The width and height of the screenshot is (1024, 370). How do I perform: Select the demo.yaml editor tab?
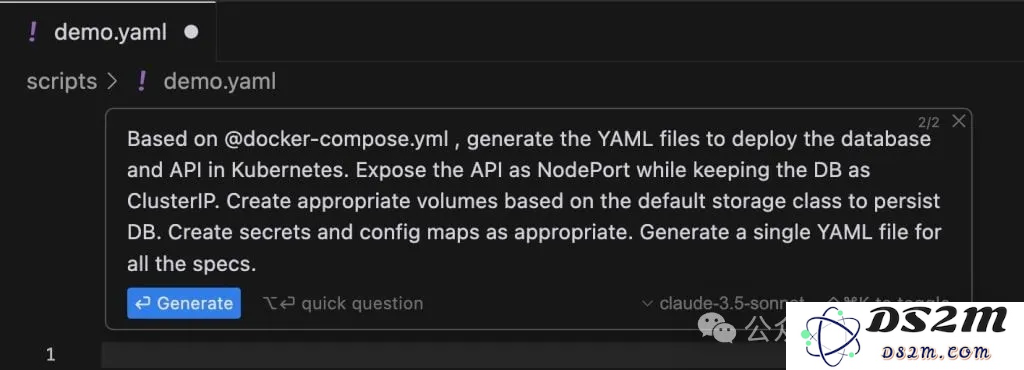tap(108, 32)
